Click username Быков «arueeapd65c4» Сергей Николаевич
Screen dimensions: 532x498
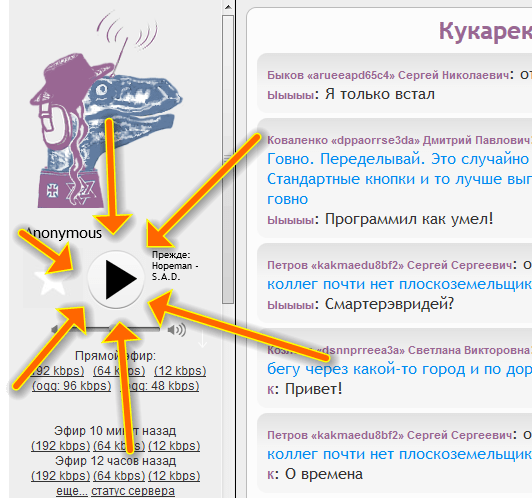point(388,75)
